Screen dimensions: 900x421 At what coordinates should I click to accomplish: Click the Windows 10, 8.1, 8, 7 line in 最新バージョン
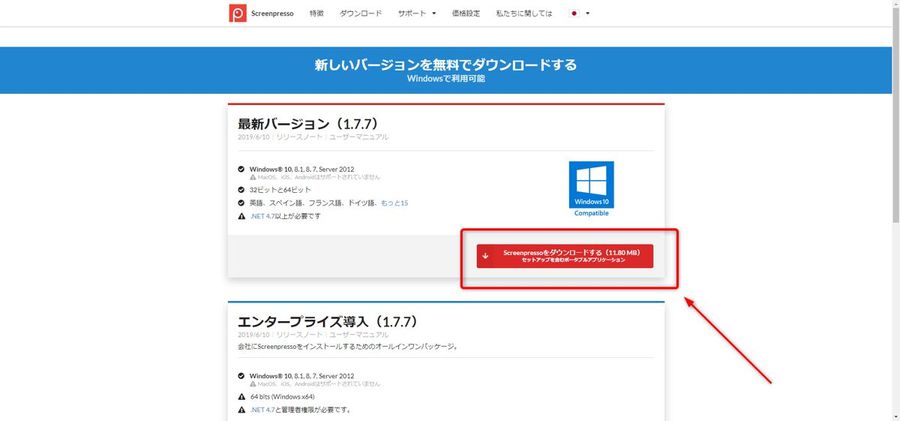click(x=302, y=169)
